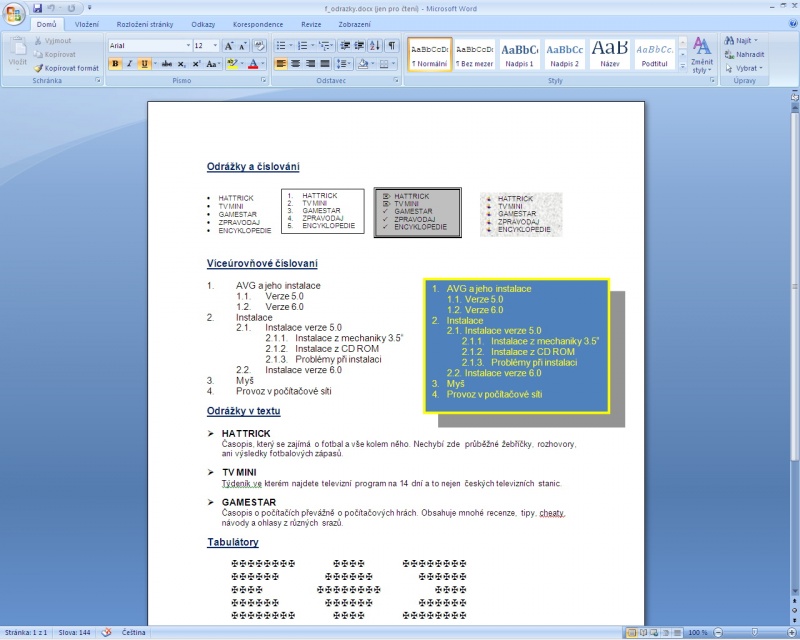
Task: Toggle show paragraph marks ¶
Action: (x=391, y=46)
